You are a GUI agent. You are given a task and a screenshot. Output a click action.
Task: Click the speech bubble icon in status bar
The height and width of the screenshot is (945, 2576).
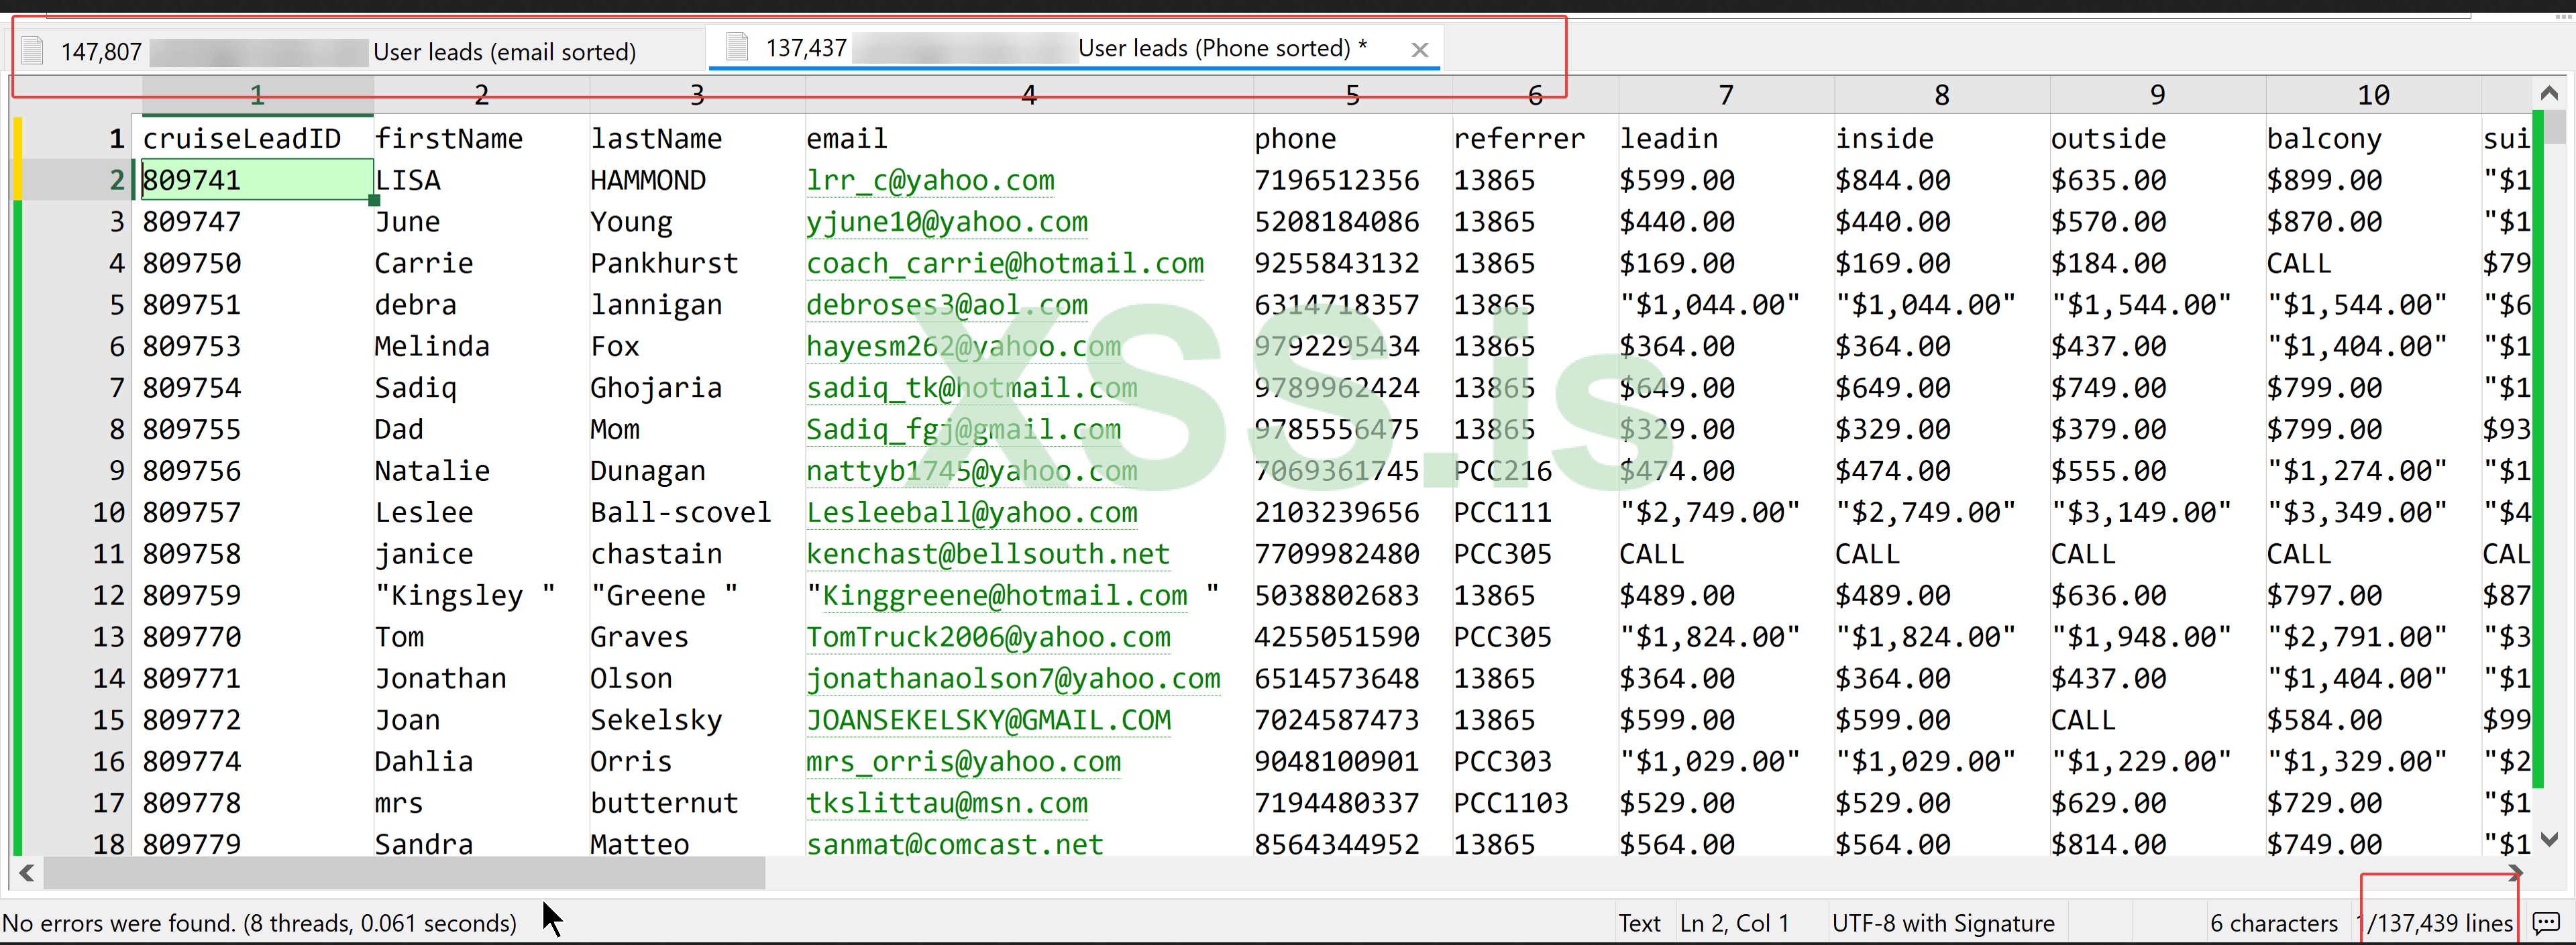point(2545,922)
